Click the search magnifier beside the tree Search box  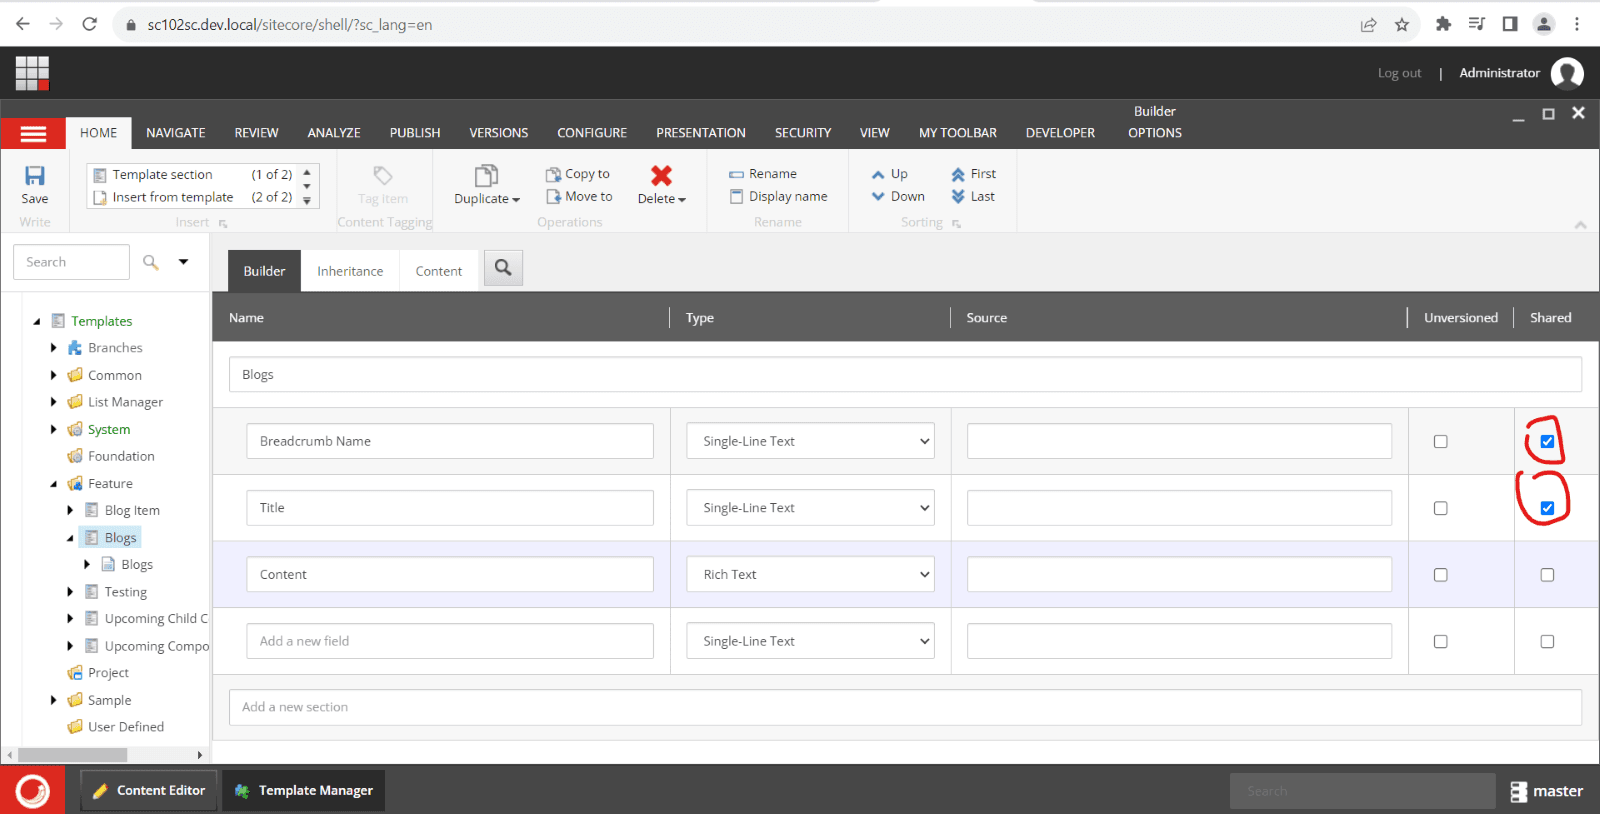pyautogui.click(x=151, y=262)
